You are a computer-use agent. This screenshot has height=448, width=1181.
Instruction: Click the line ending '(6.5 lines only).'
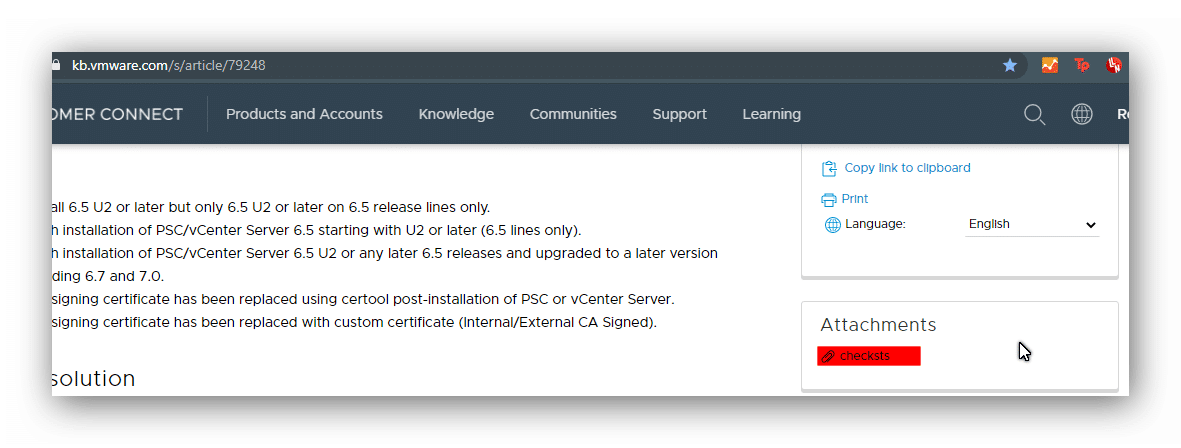316,230
